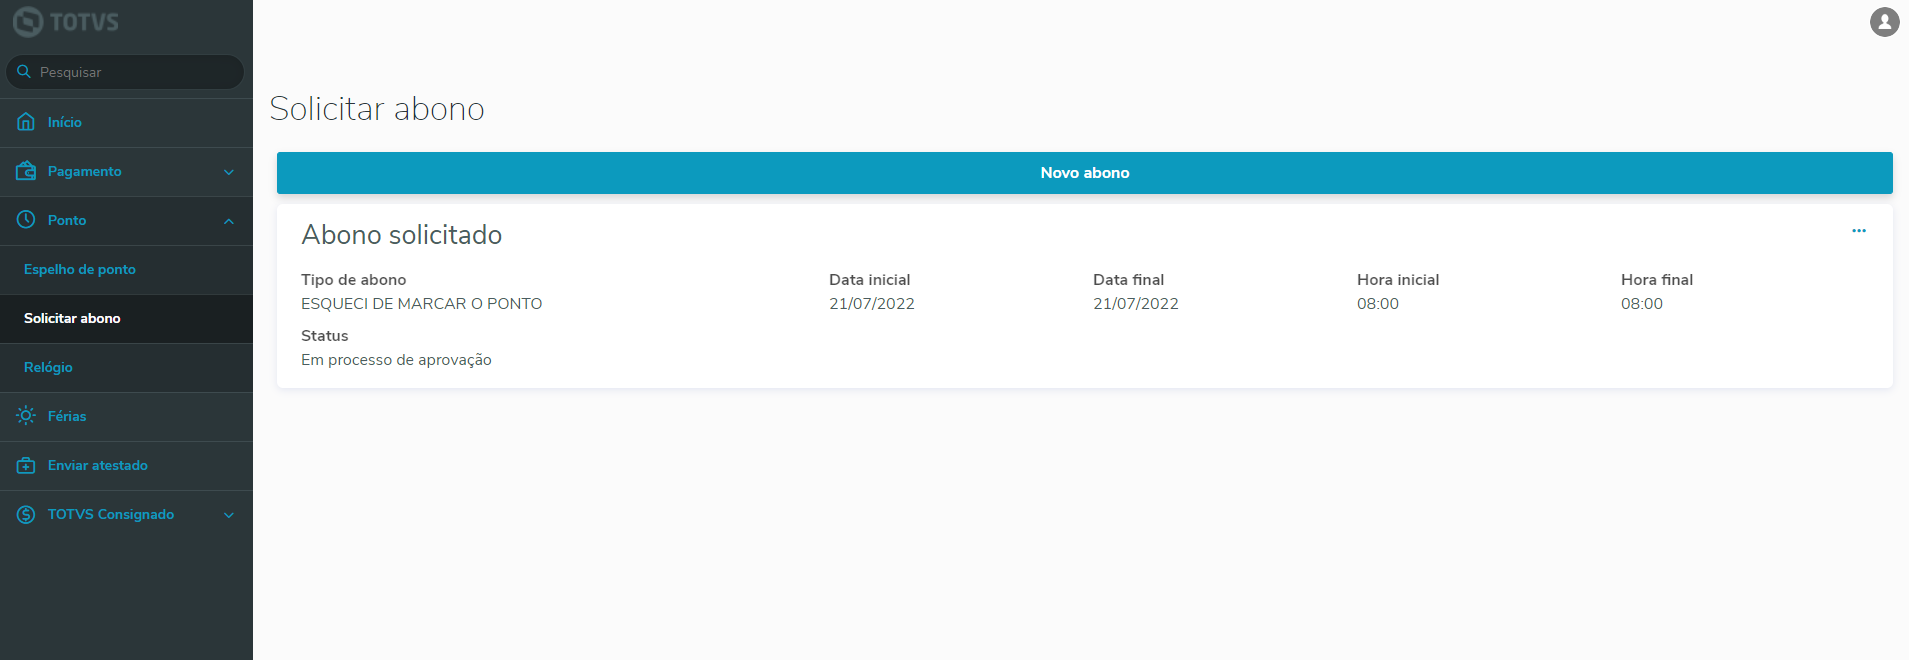Screen dimensions: 1909x660
Task: Open the Relógio submenu item
Action: (126, 367)
